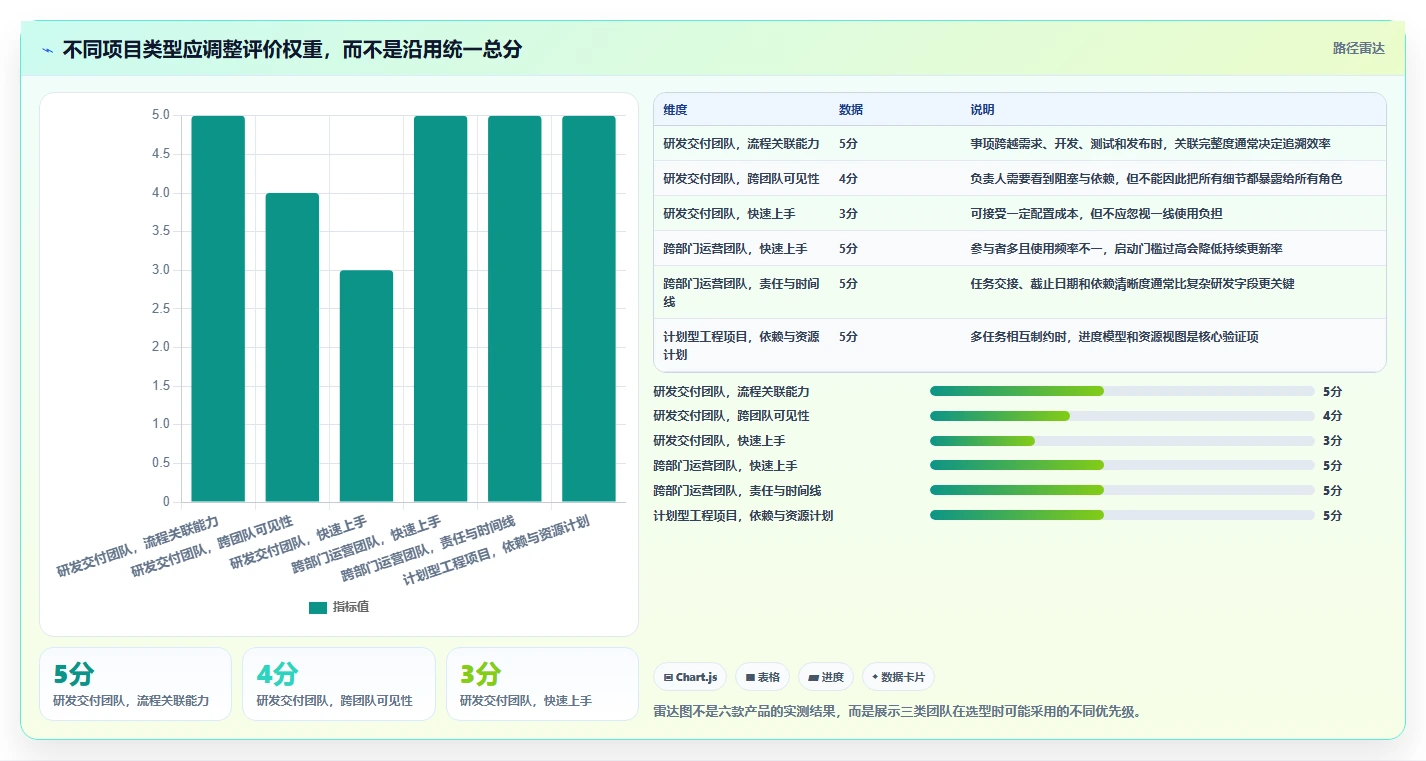Click the page title 不同项目类型应调整评价权重
Image resolution: width=1426 pixels, height=761 pixels.
pos(292,50)
